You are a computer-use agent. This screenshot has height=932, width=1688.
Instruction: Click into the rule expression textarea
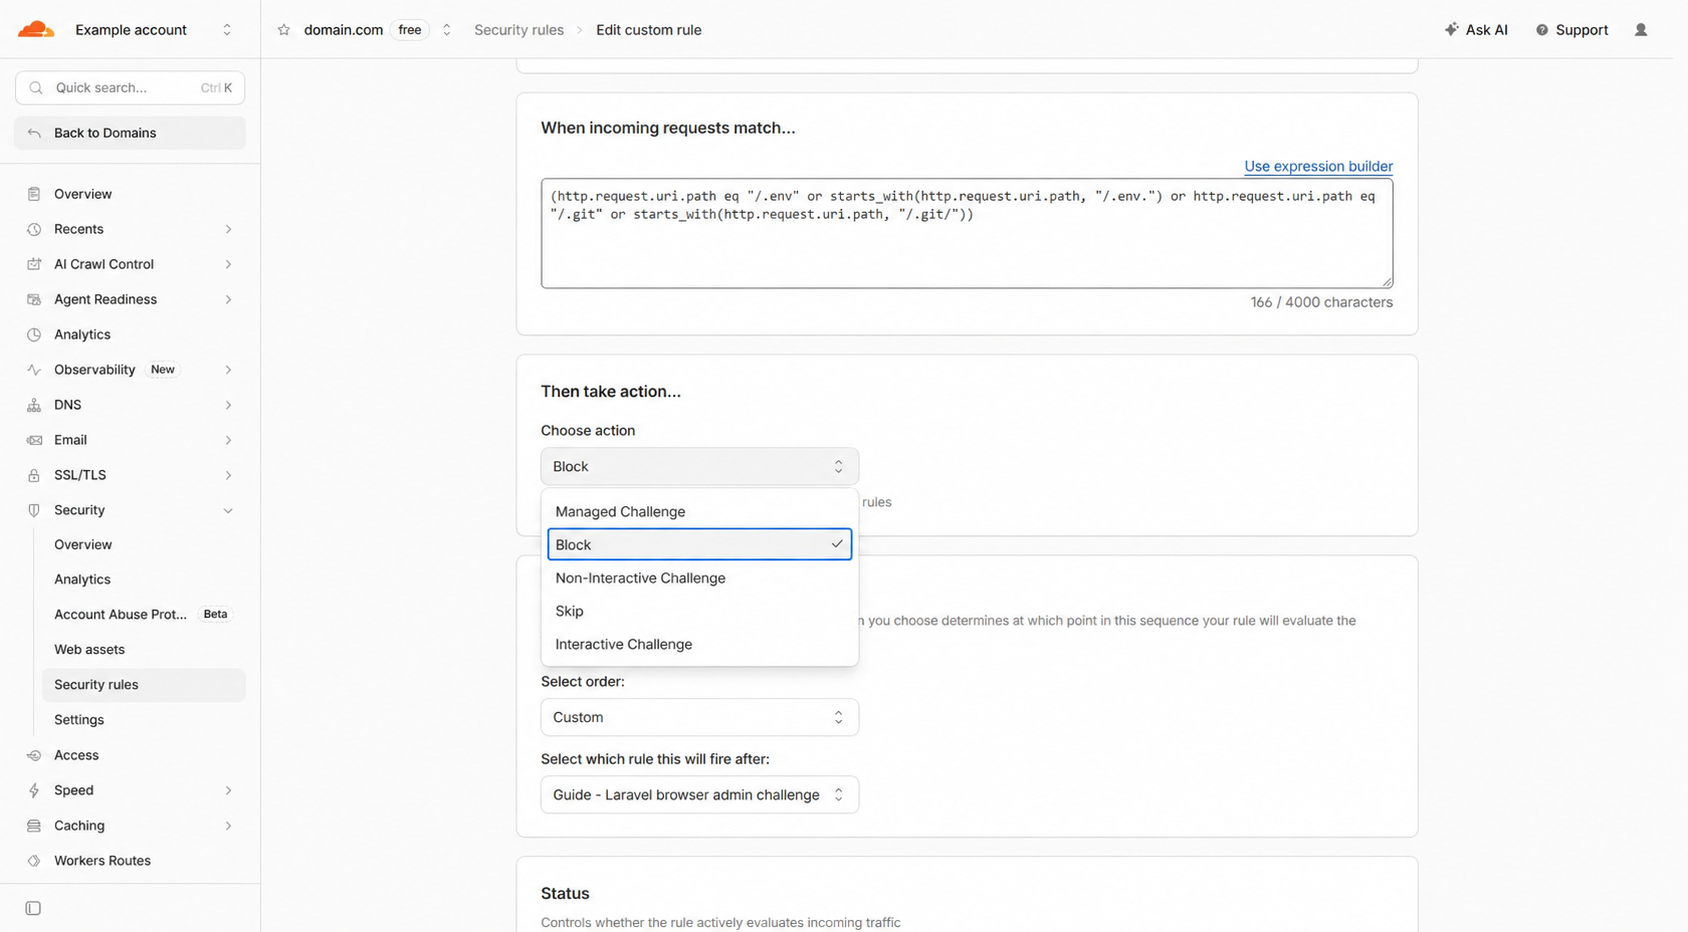tap(967, 234)
